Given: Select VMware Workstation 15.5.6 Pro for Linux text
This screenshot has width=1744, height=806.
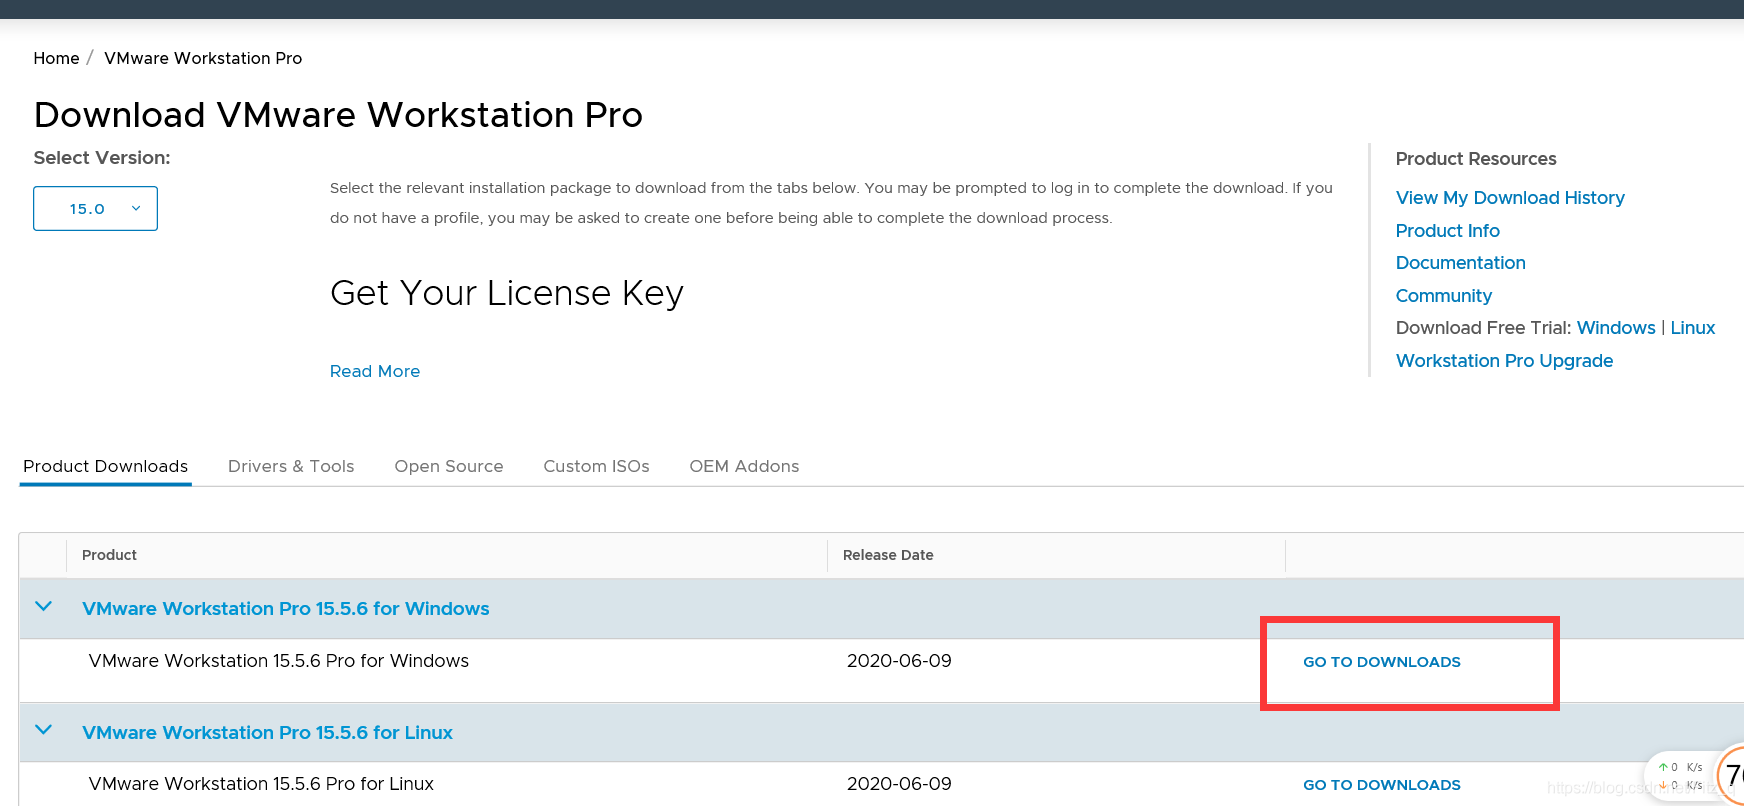Looking at the screenshot, I should (x=261, y=784).
